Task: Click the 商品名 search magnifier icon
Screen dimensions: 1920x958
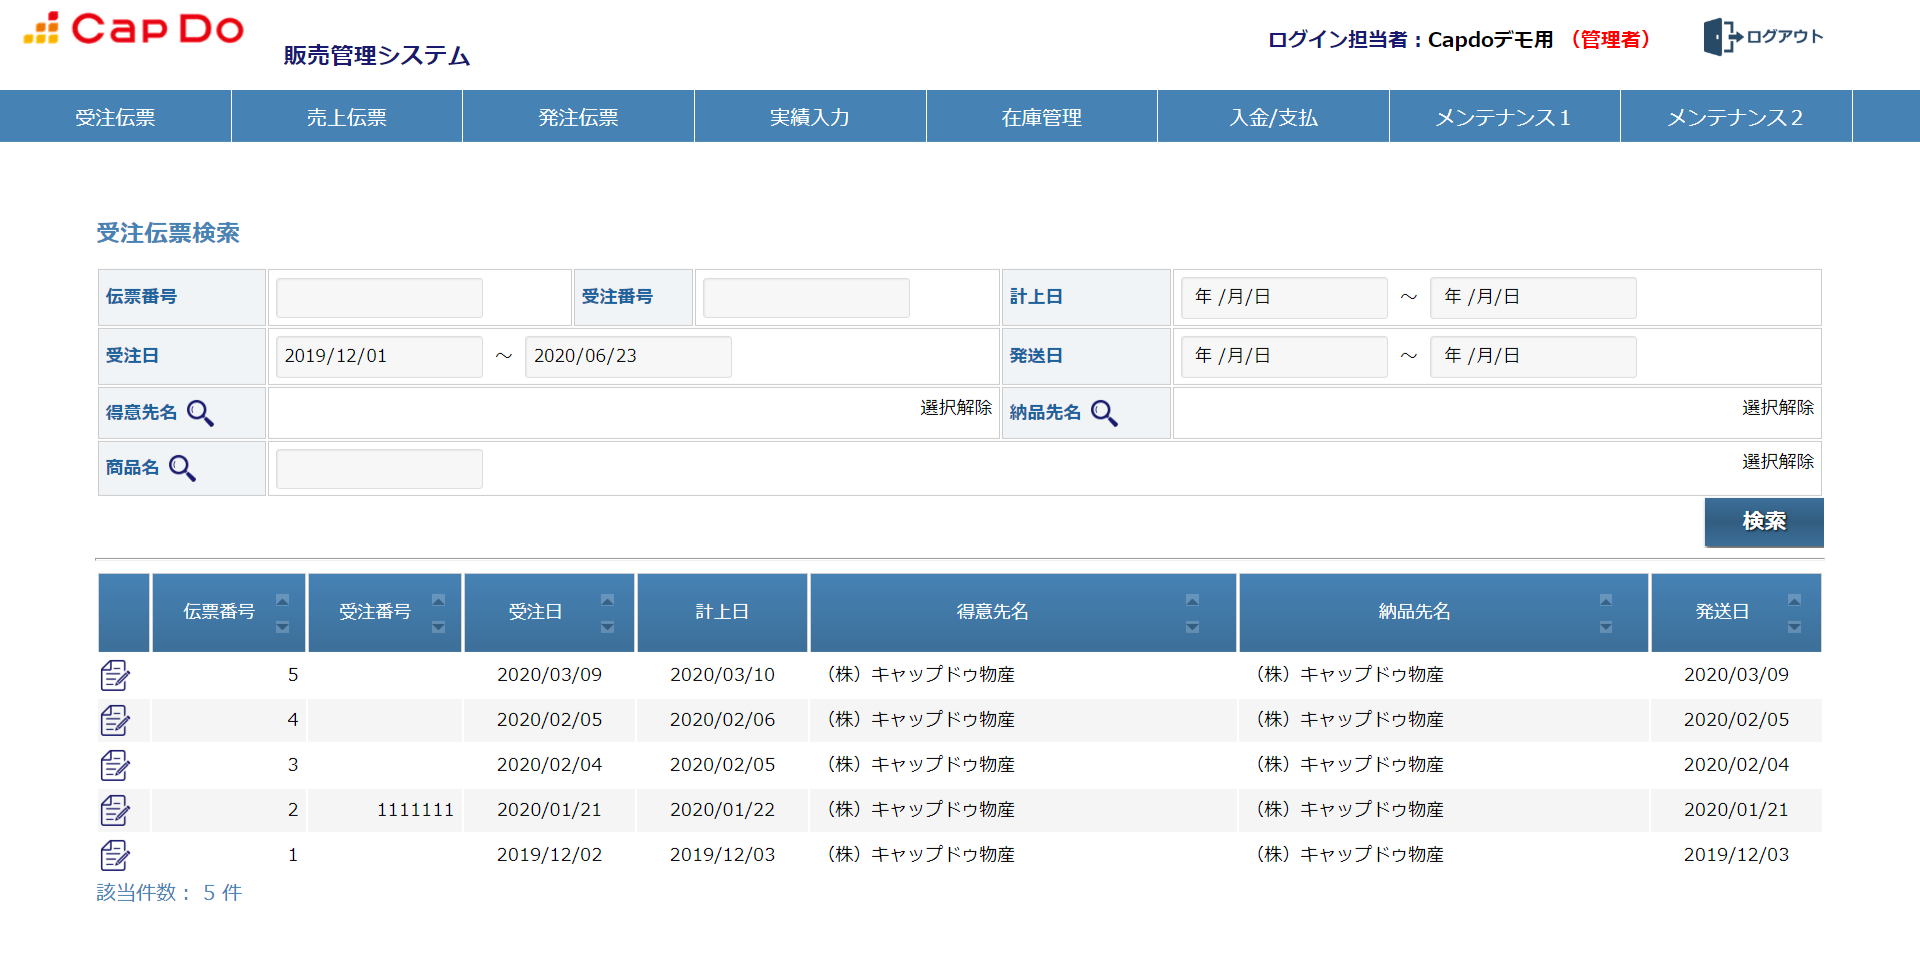Action: (182, 468)
